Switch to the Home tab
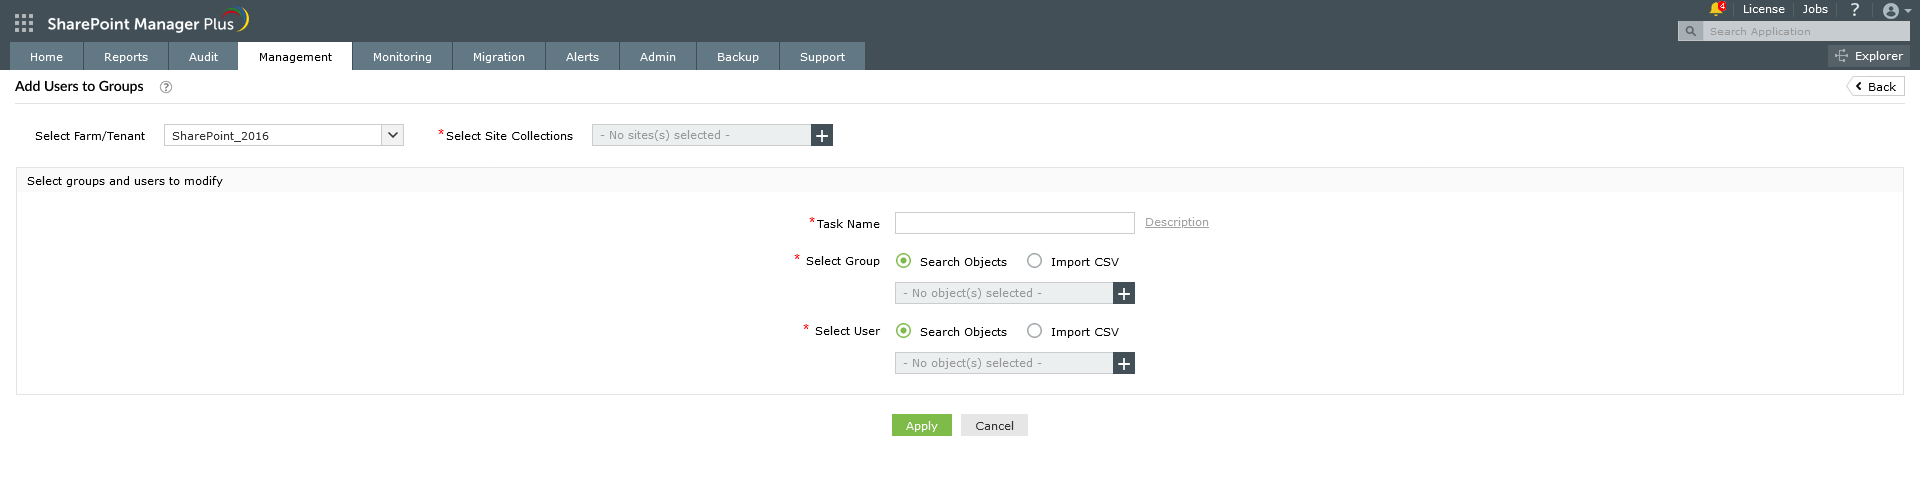This screenshot has height=490, width=1920. (46, 56)
